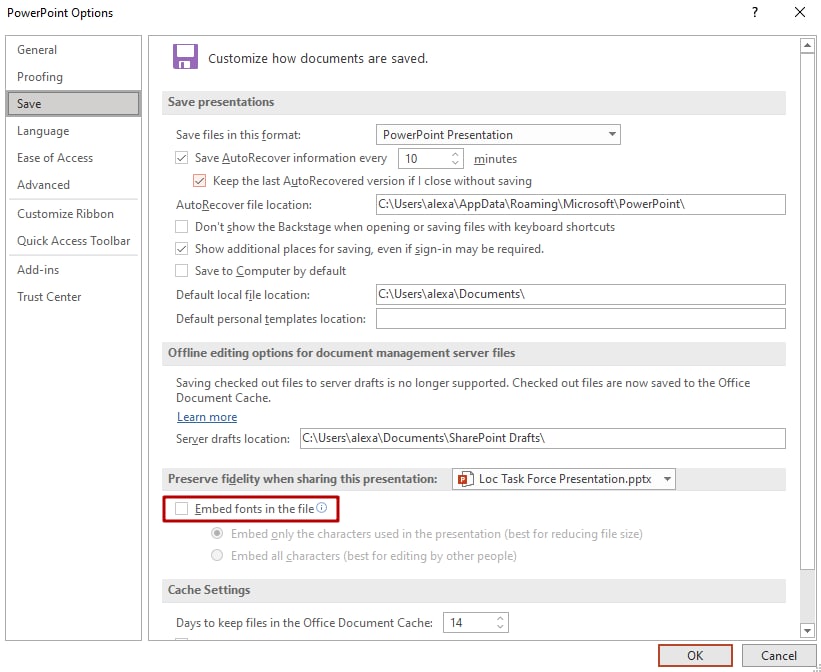Select Embed only the characters used option
Screen dimensions: 821x672
click(217, 534)
